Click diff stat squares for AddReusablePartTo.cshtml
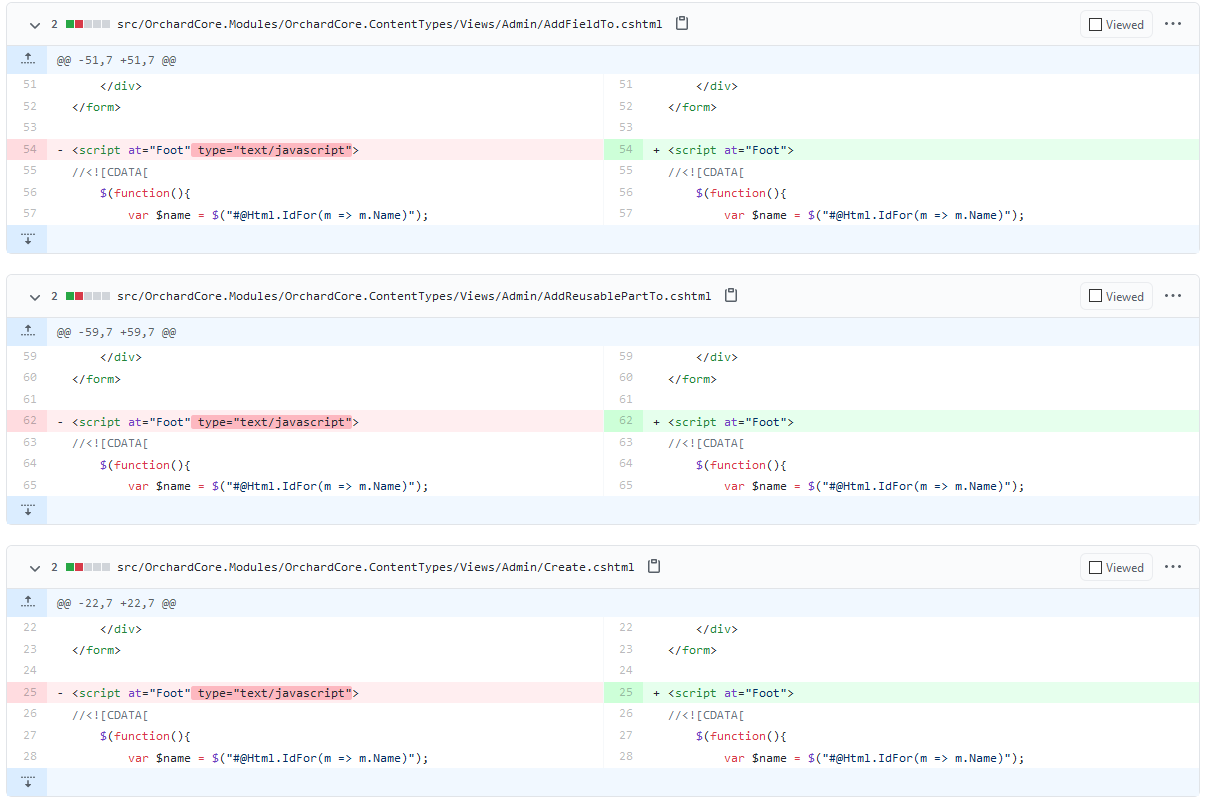 pos(87,296)
